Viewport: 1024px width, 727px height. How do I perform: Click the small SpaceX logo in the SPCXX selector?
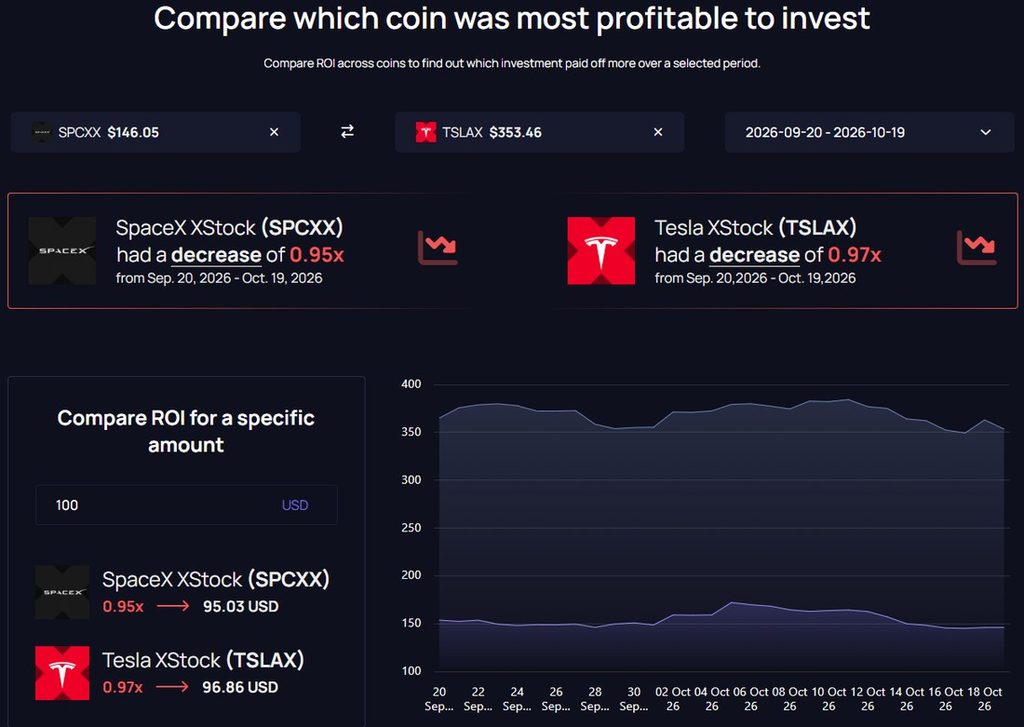pos(42,132)
